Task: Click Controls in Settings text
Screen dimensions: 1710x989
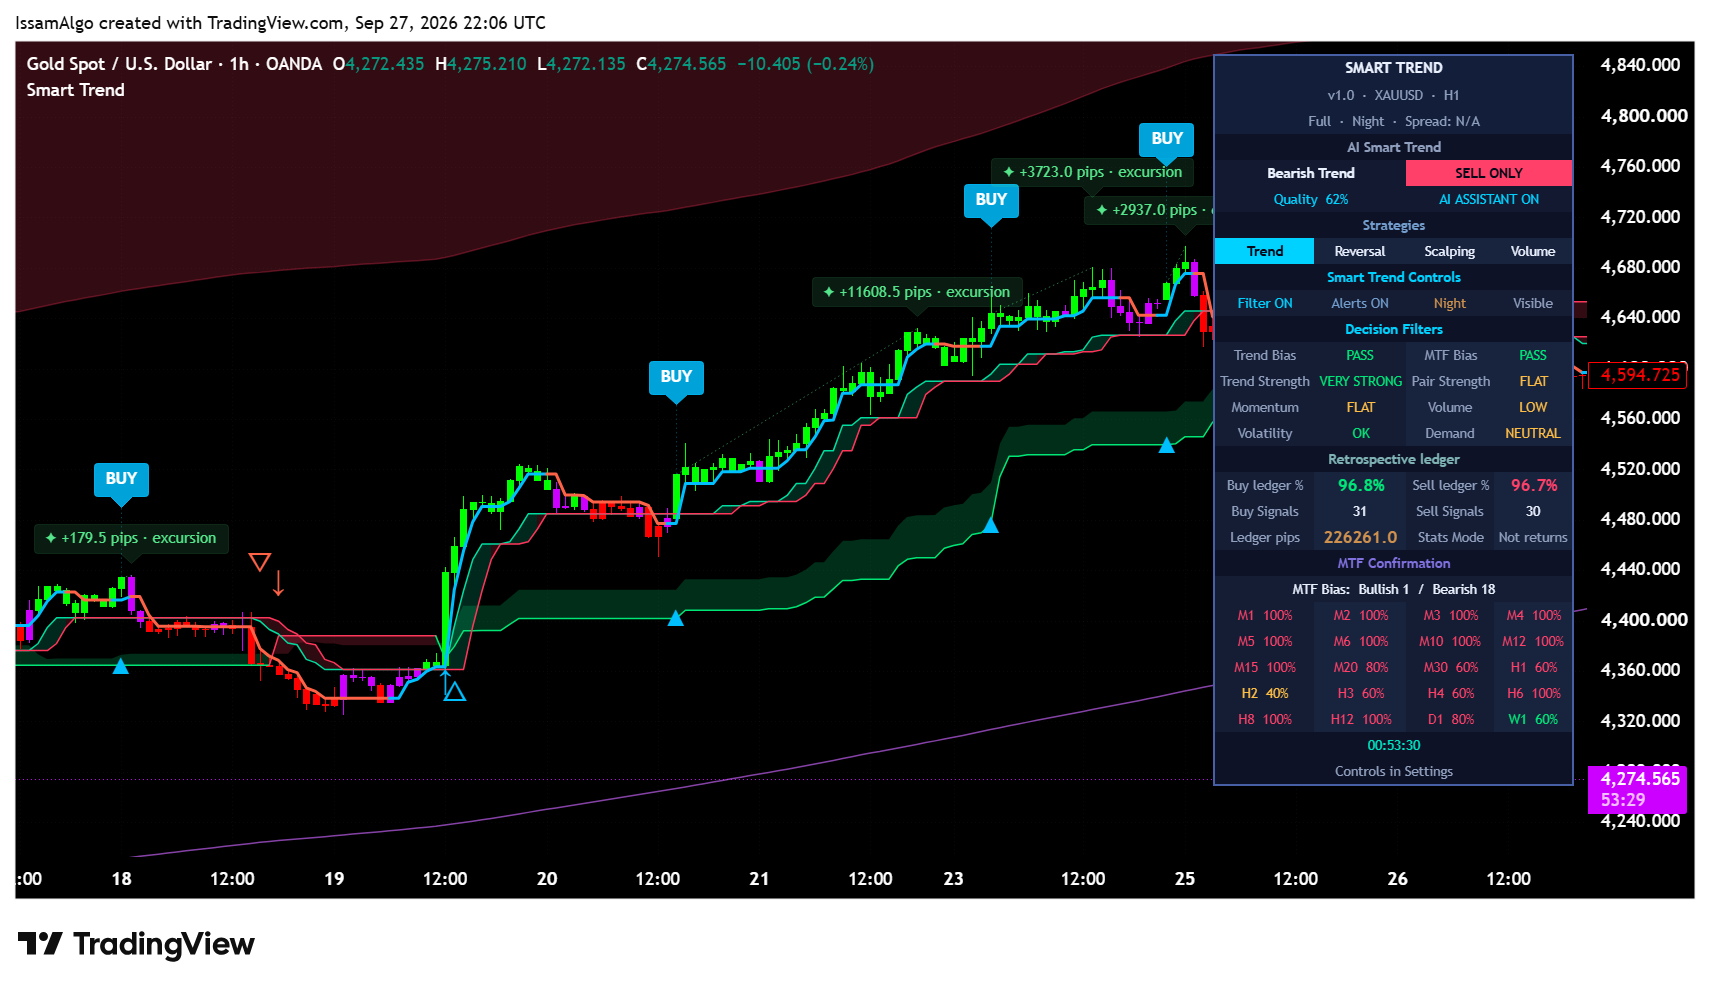Action: coord(1393,771)
